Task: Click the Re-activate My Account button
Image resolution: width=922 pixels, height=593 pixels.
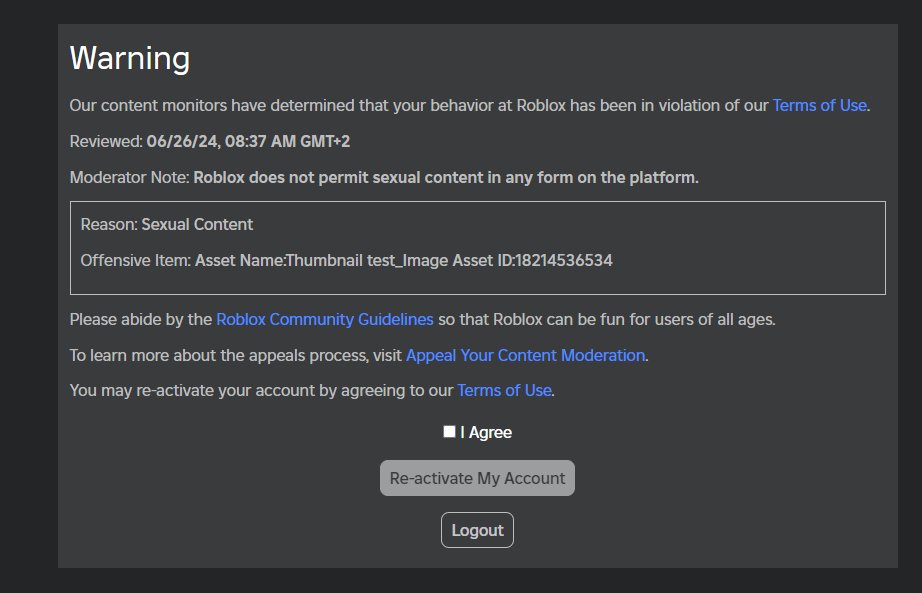Action: [x=477, y=478]
